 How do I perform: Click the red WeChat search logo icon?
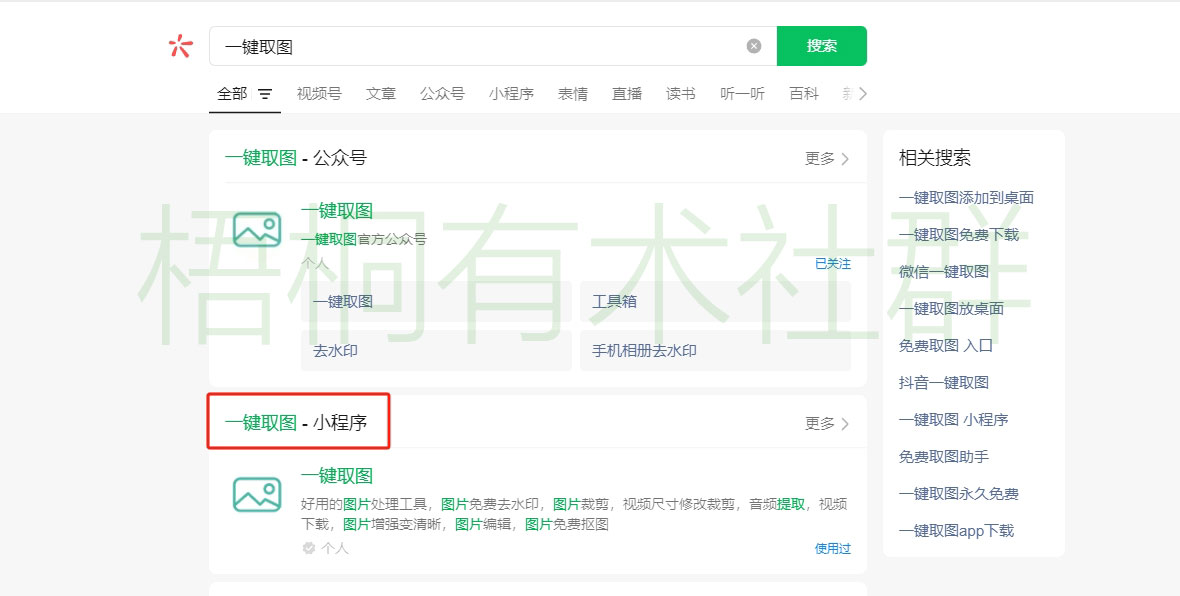181,46
